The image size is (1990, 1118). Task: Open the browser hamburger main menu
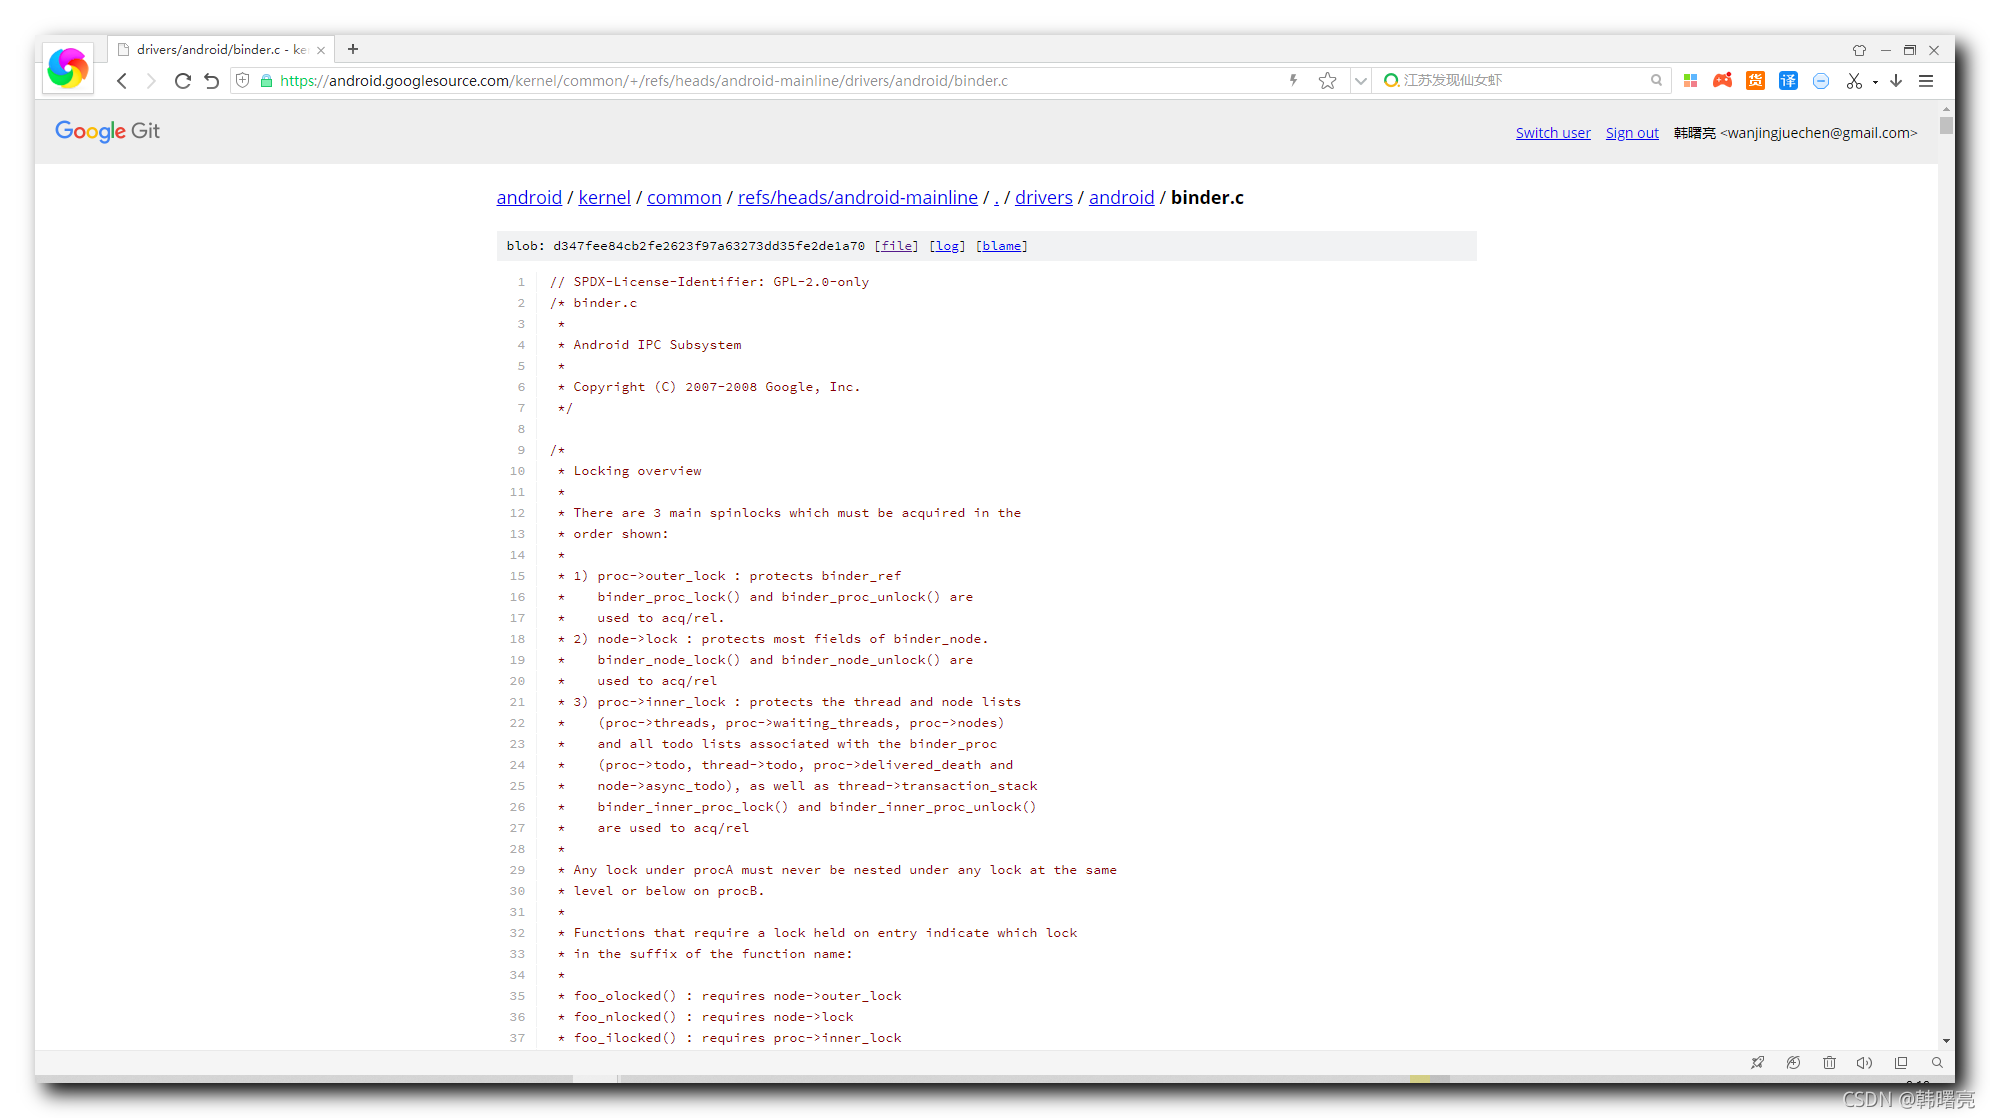(x=1926, y=81)
